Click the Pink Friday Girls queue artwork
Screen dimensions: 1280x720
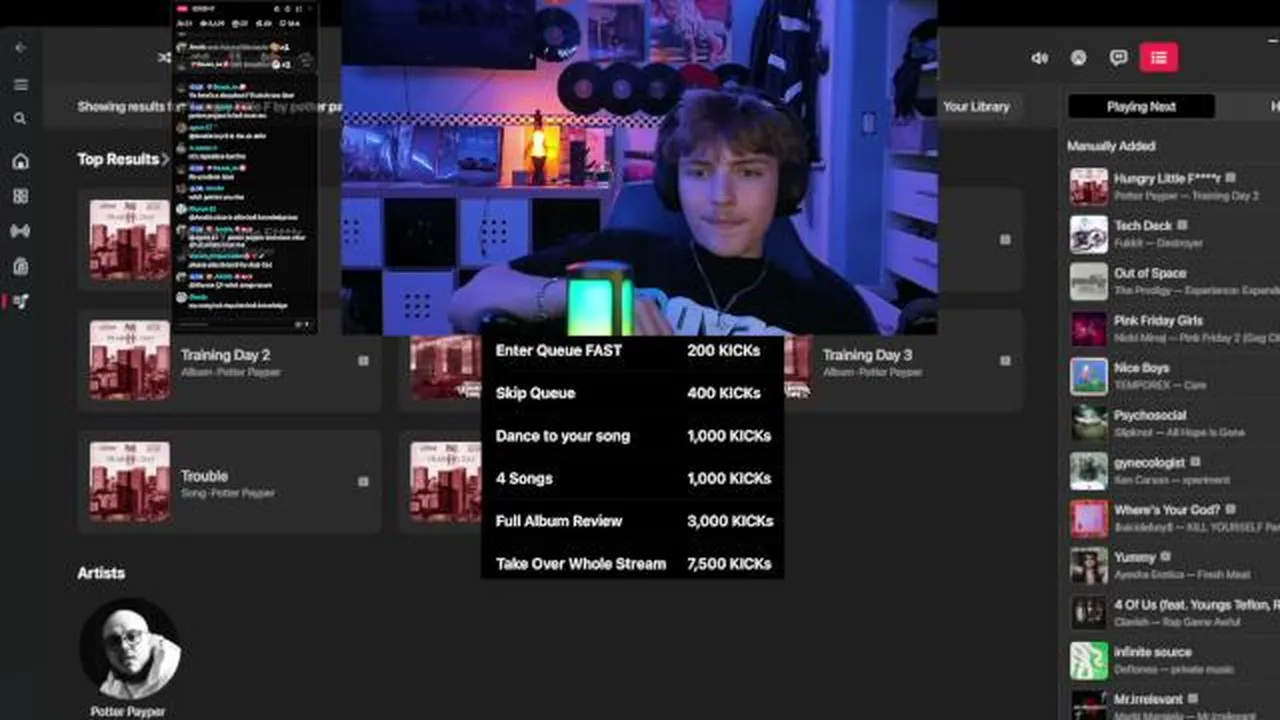pyautogui.click(x=1089, y=329)
